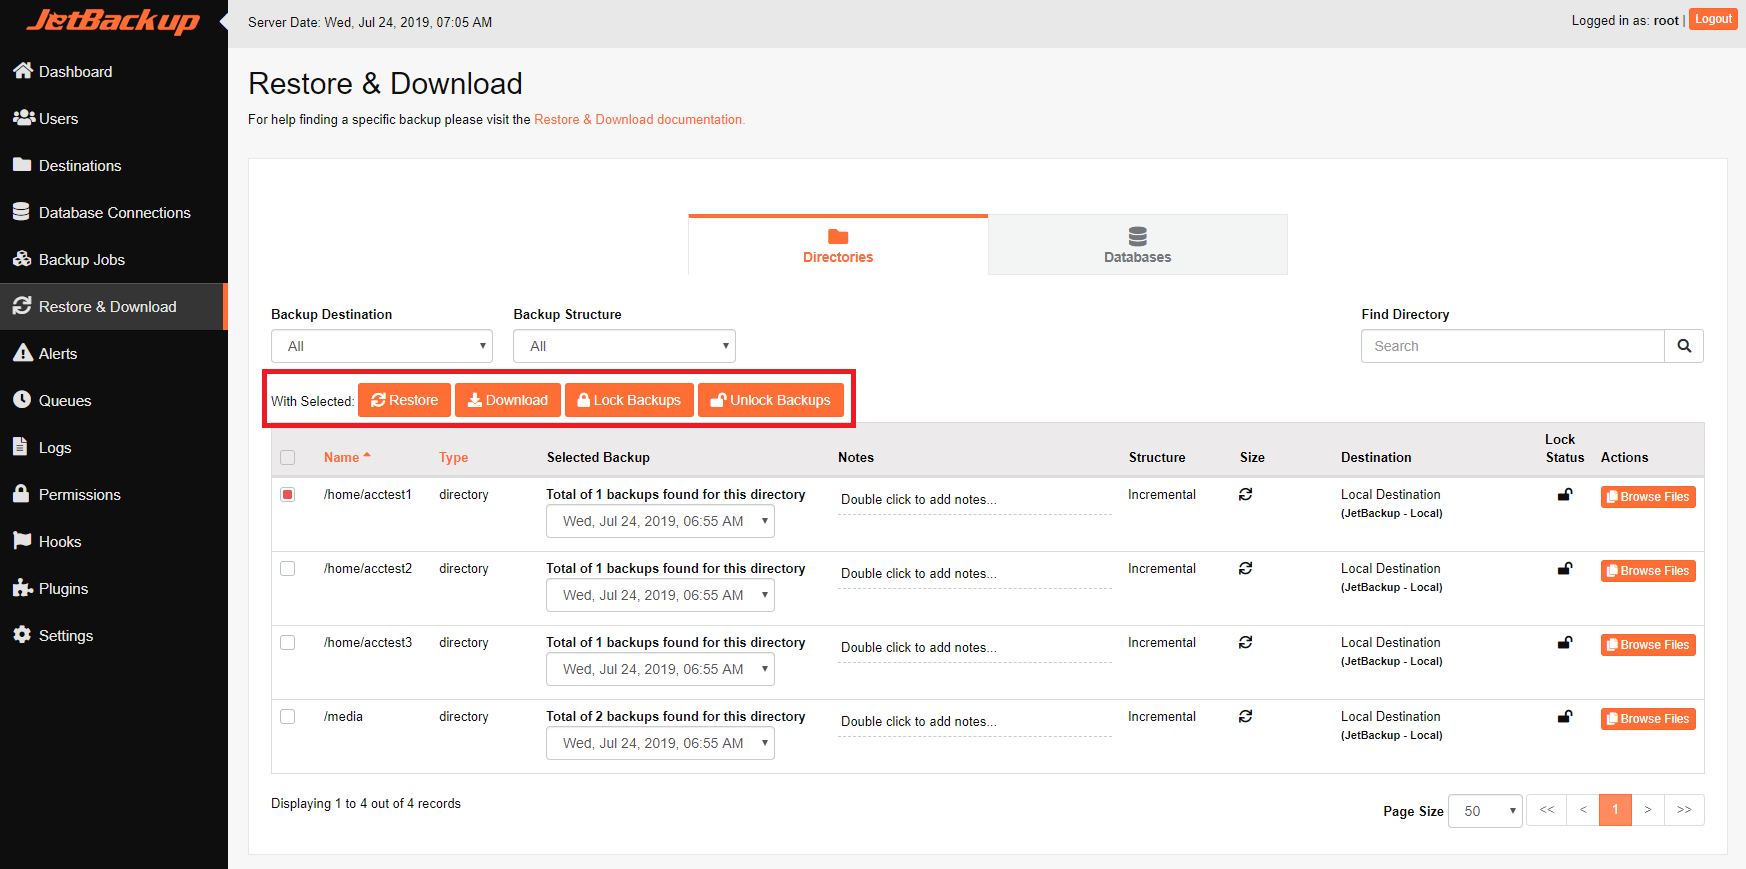The width and height of the screenshot is (1746, 869).
Task: Open Destinations in the sidebar
Action: pos(114,165)
